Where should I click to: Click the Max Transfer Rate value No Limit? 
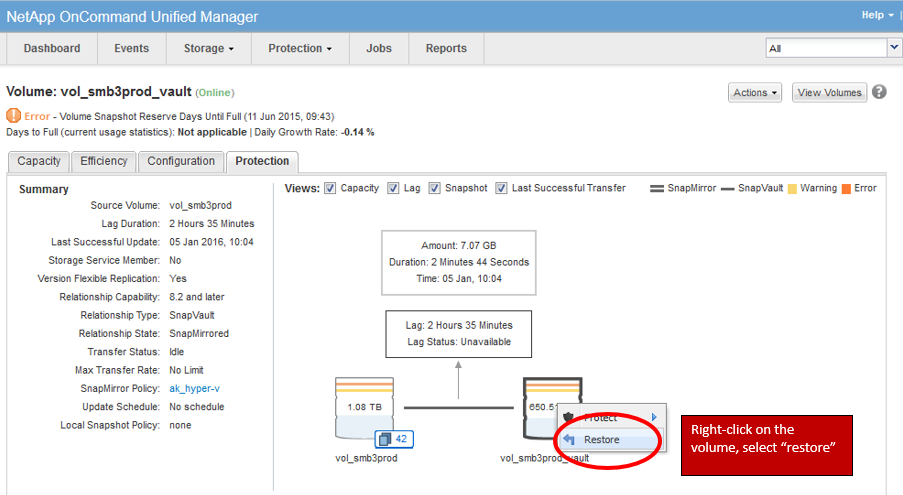(x=186, y=371)
